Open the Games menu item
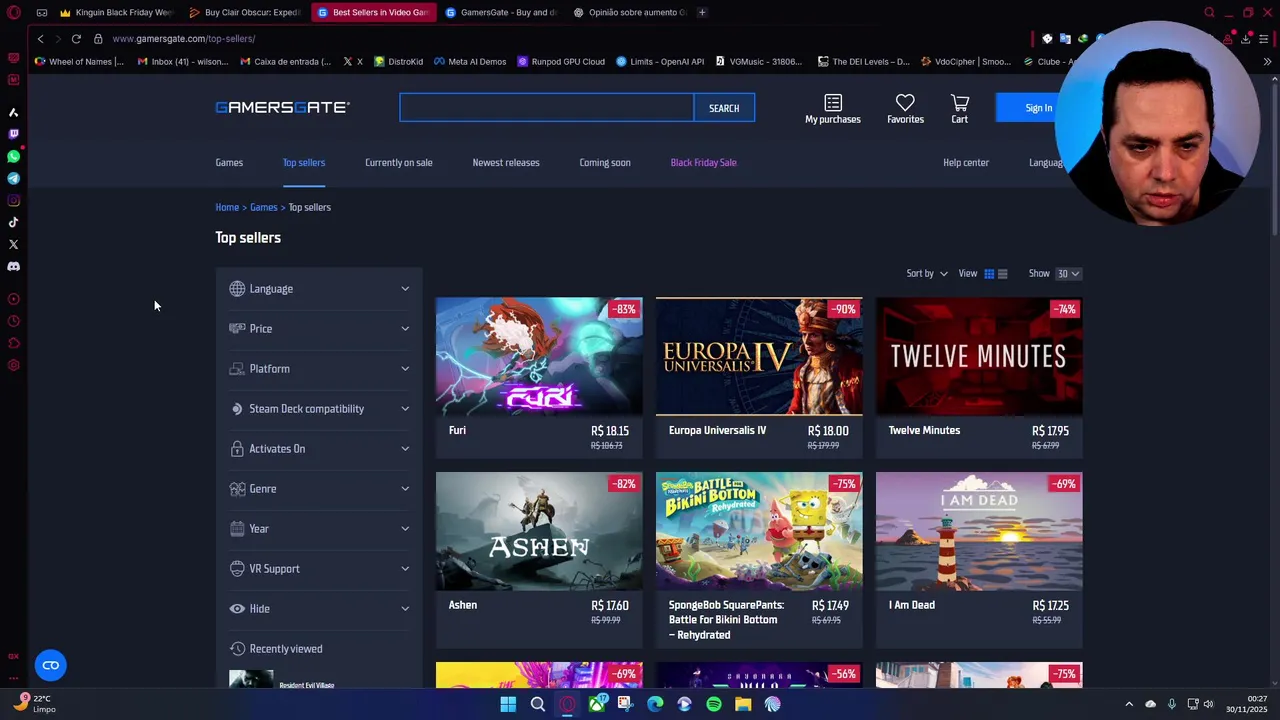 pos(229,163)
